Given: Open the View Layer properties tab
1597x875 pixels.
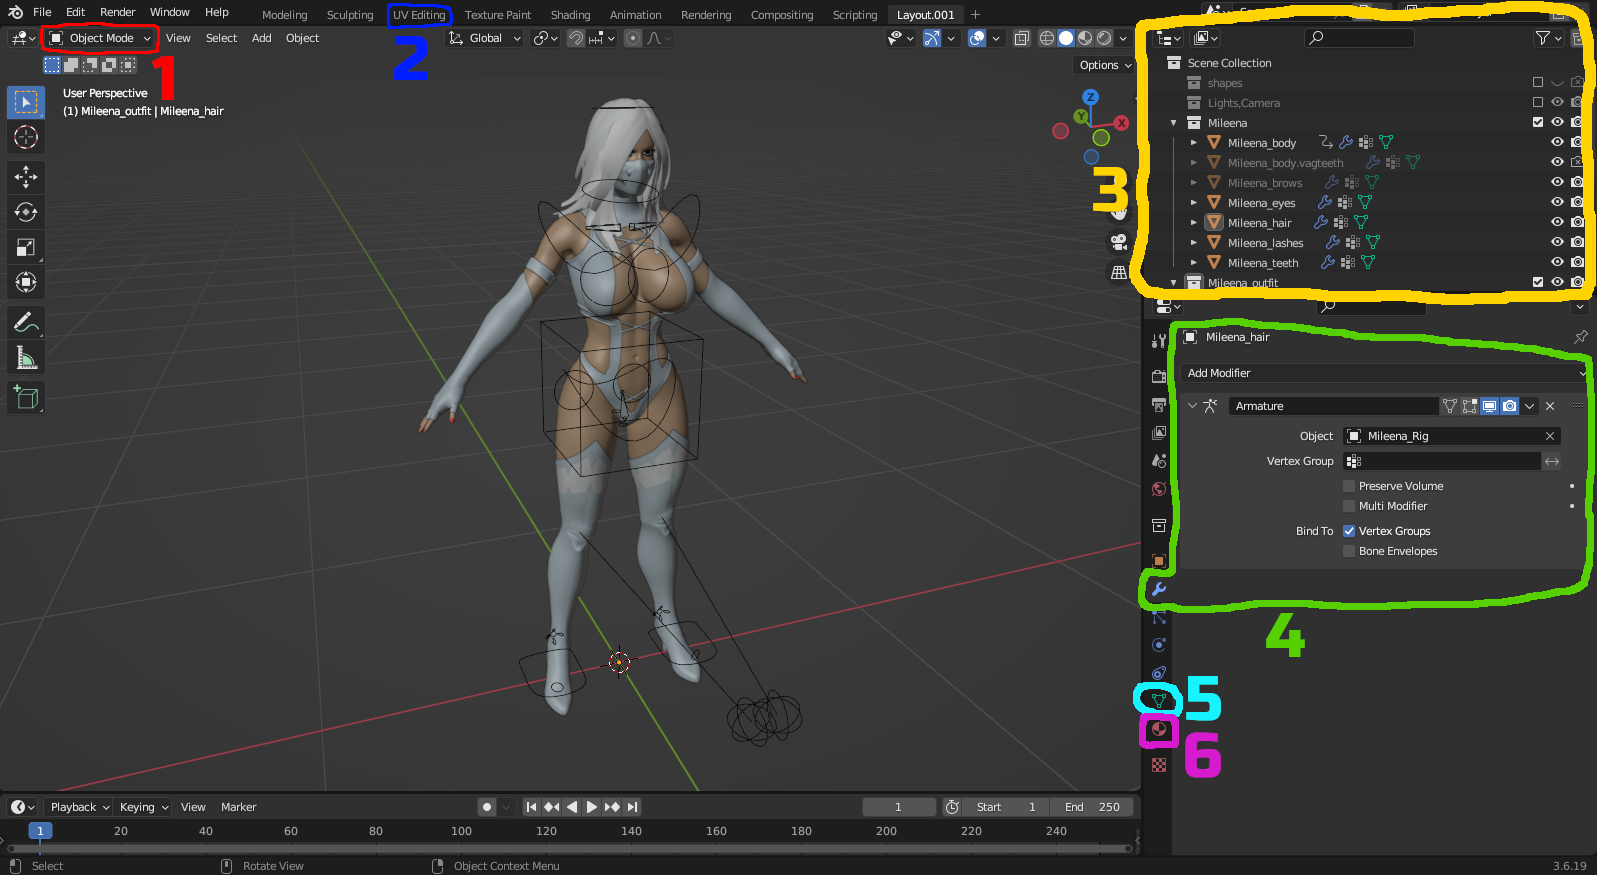Looking at the screenshot, I should [1159, 433].
